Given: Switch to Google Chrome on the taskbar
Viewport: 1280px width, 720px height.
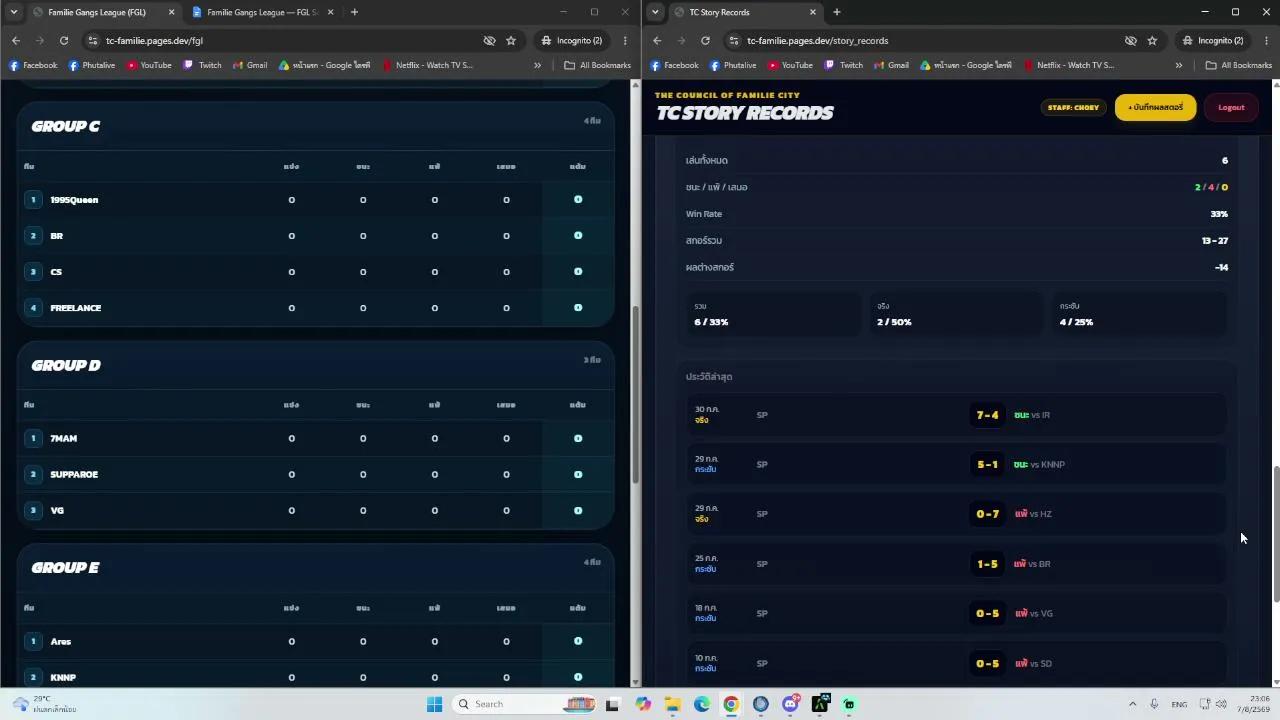Looking at the screenshot, I should [731, 704].
